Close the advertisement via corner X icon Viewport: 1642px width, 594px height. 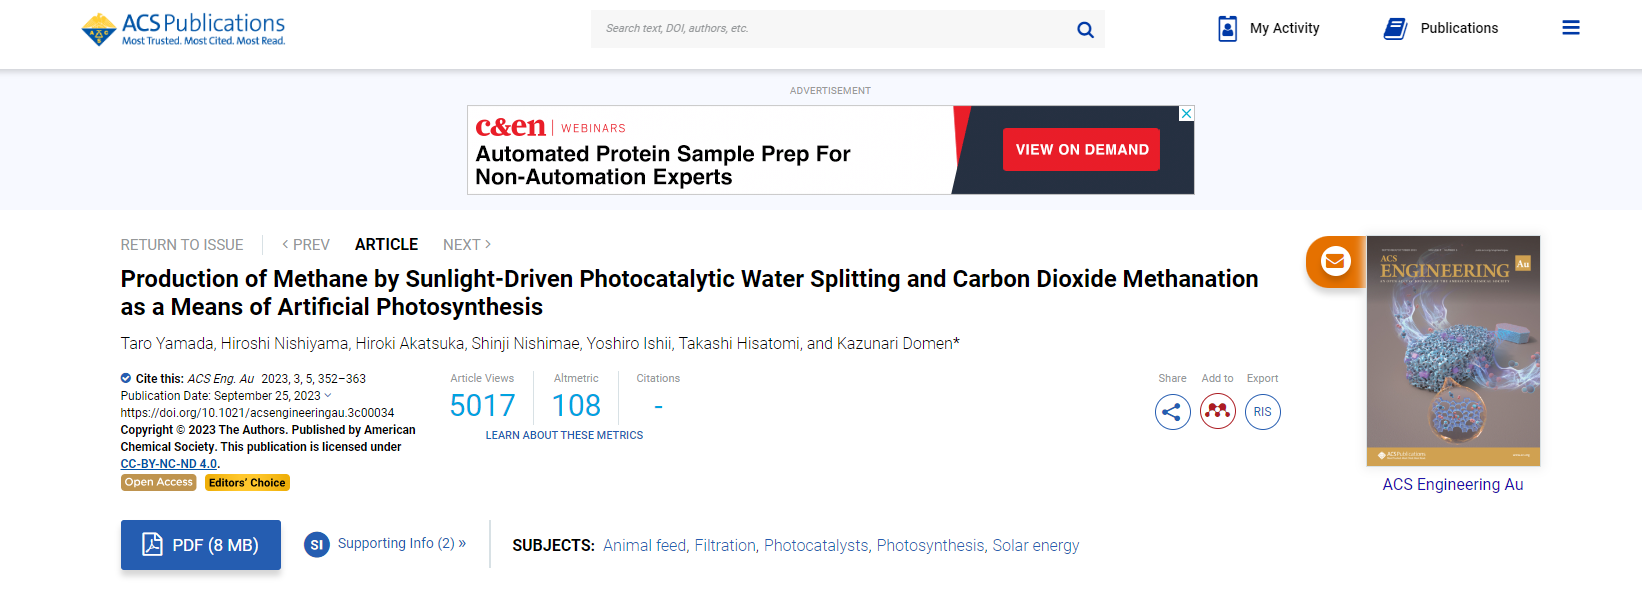pyautogui.click(x=1186, y=114)
